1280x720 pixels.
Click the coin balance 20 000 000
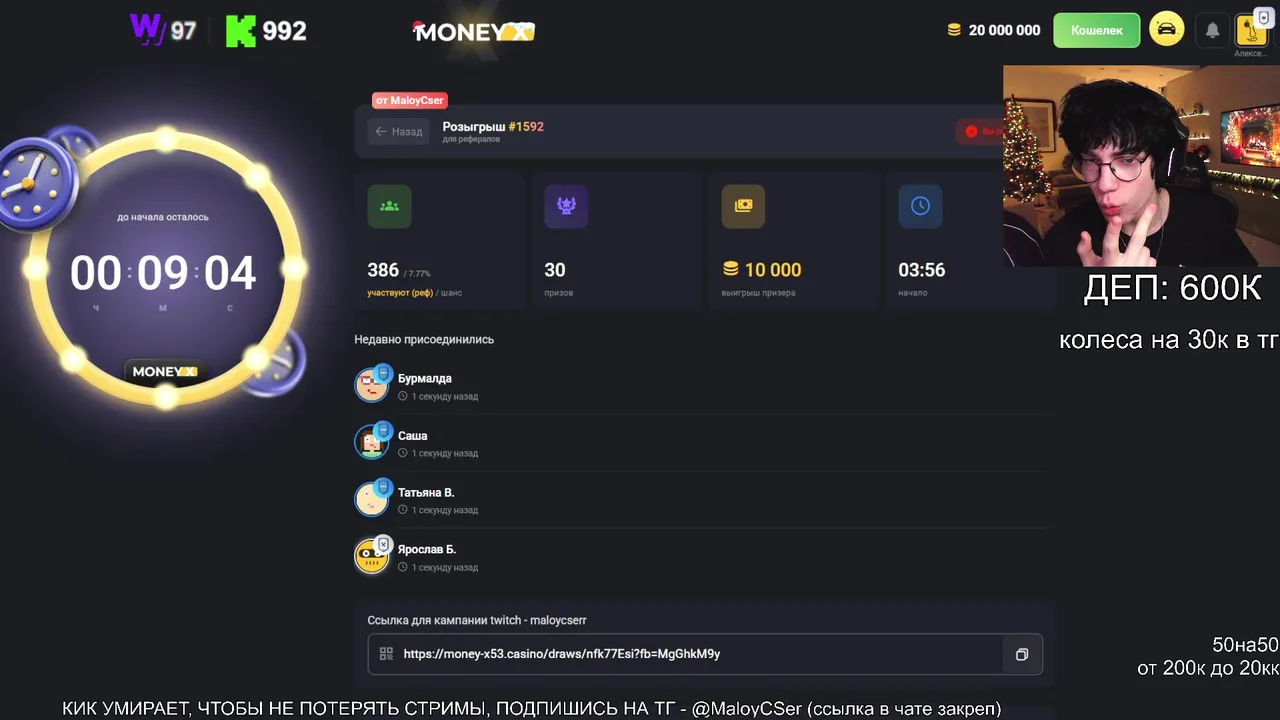point(994,30)
